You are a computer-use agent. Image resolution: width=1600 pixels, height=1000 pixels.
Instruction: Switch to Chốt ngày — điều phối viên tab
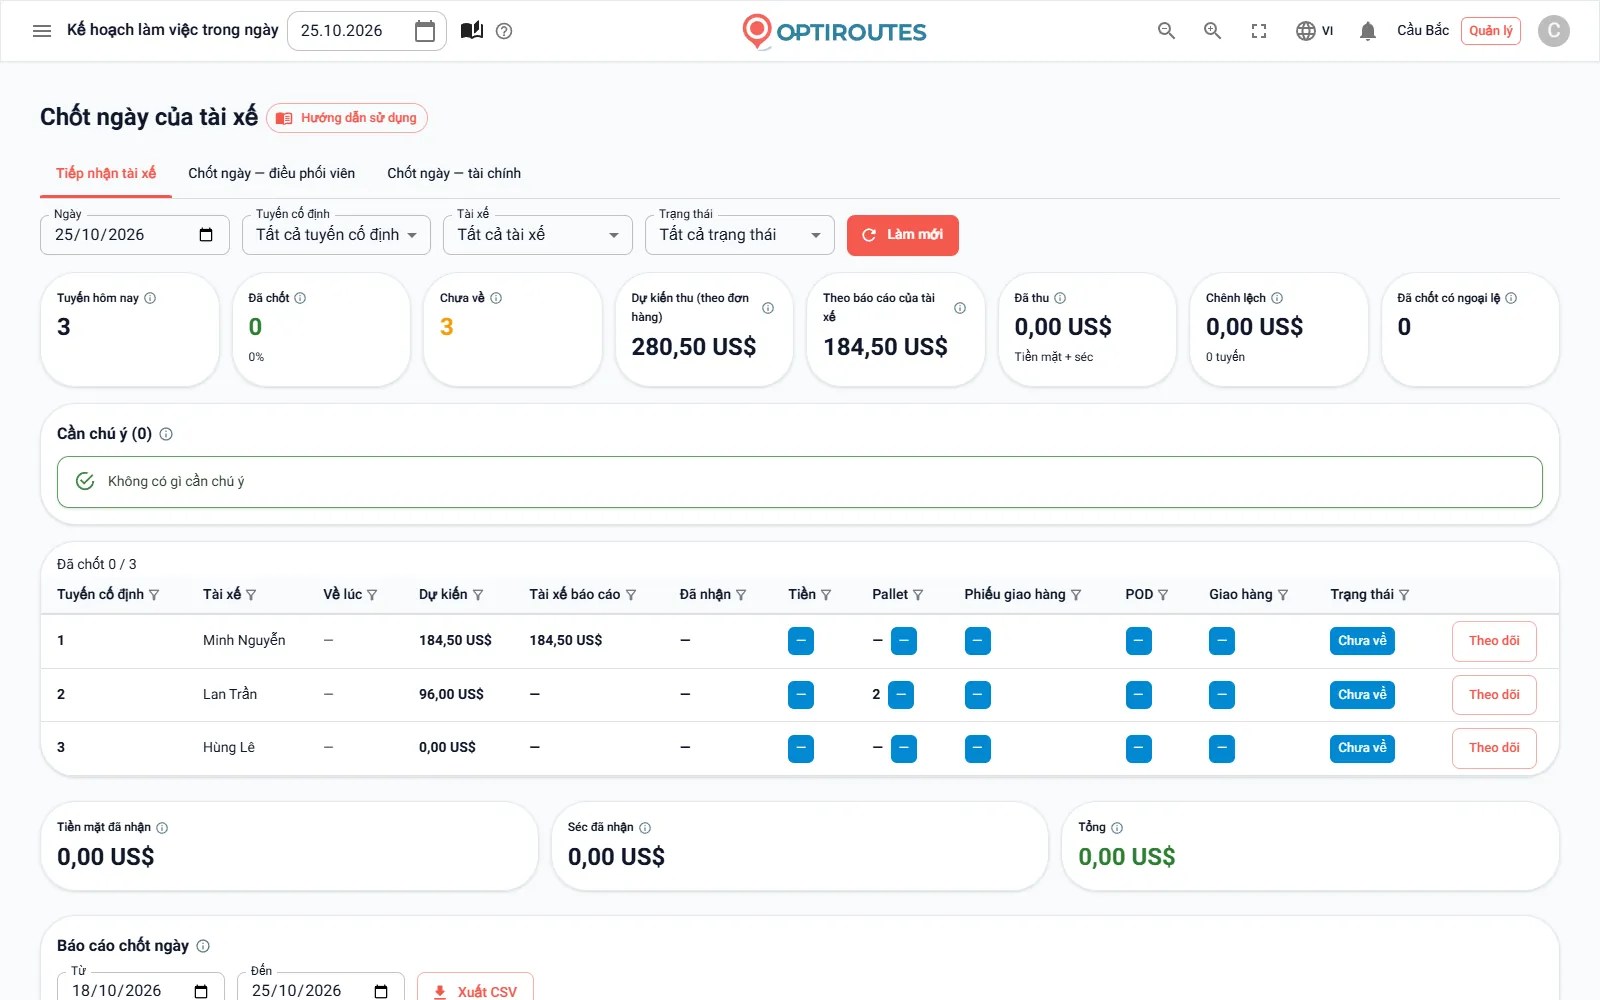click(x=272, y=173)
